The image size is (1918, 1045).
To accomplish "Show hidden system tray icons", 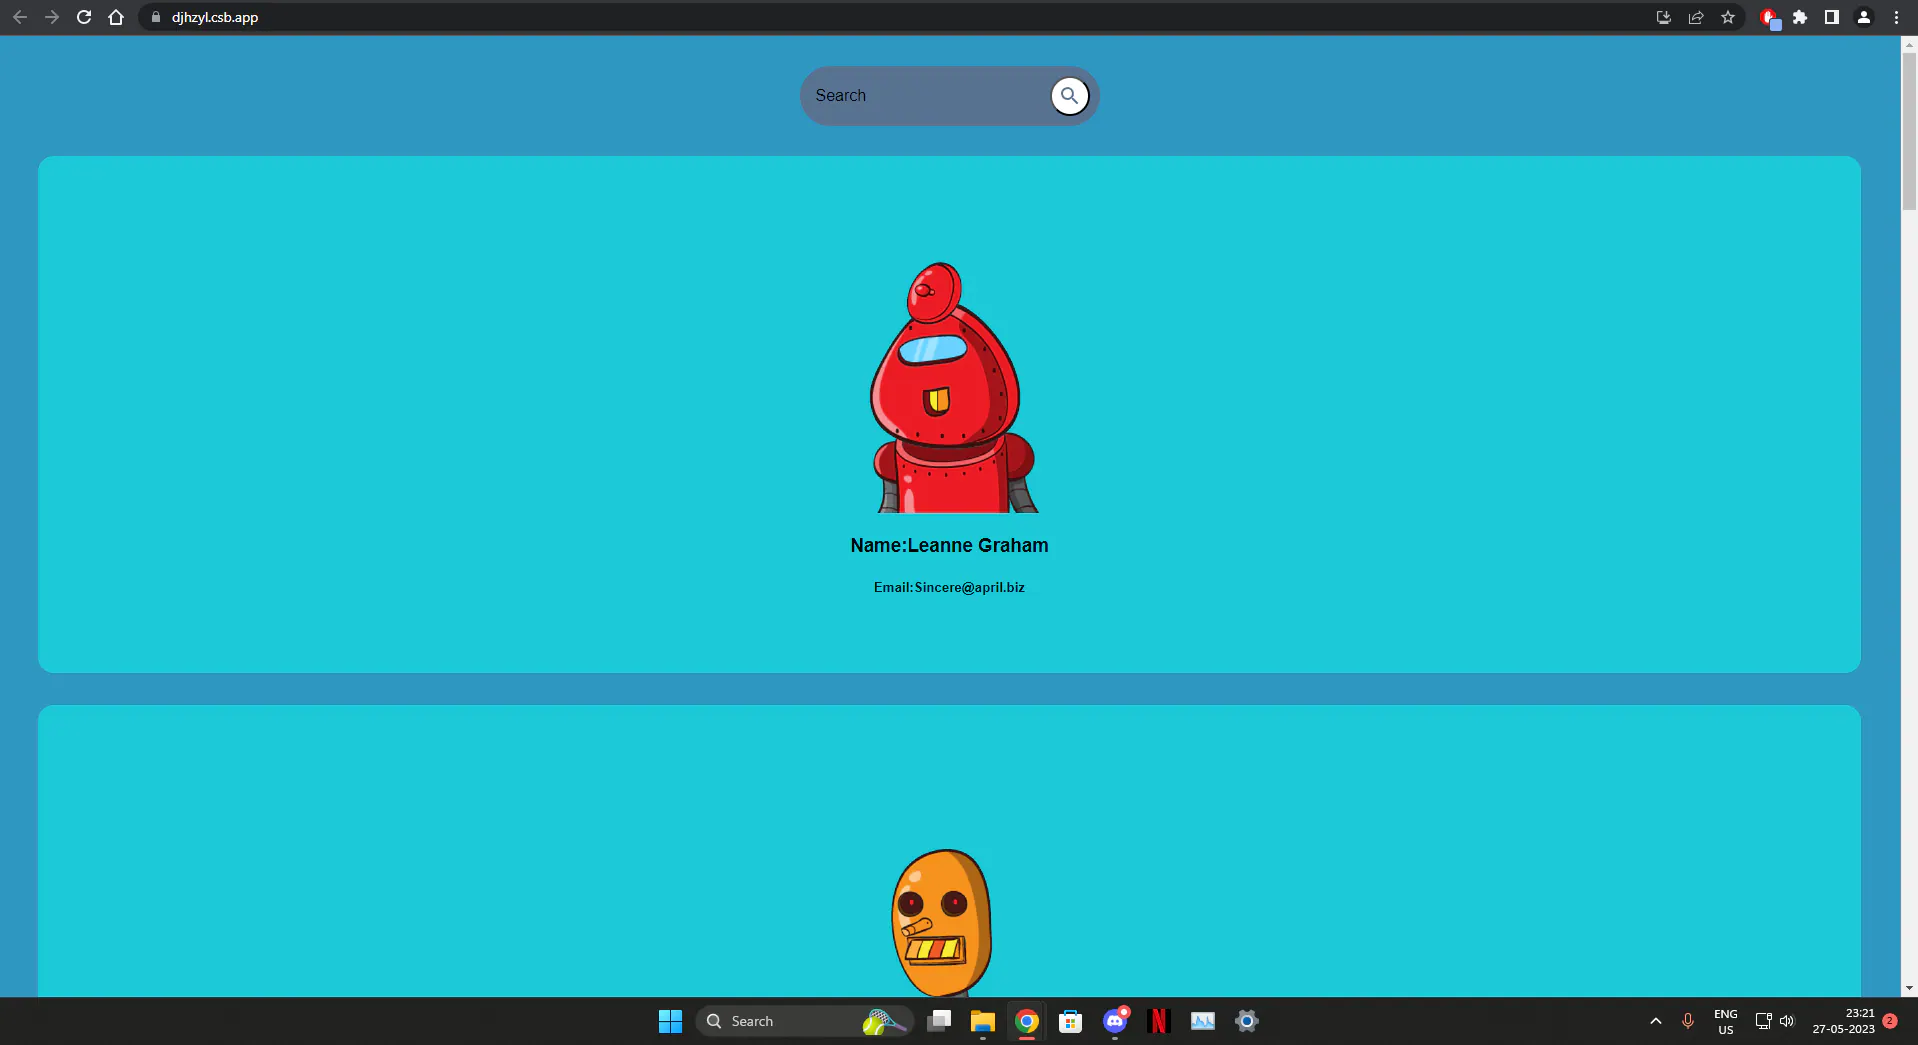I will 1656,1021.
